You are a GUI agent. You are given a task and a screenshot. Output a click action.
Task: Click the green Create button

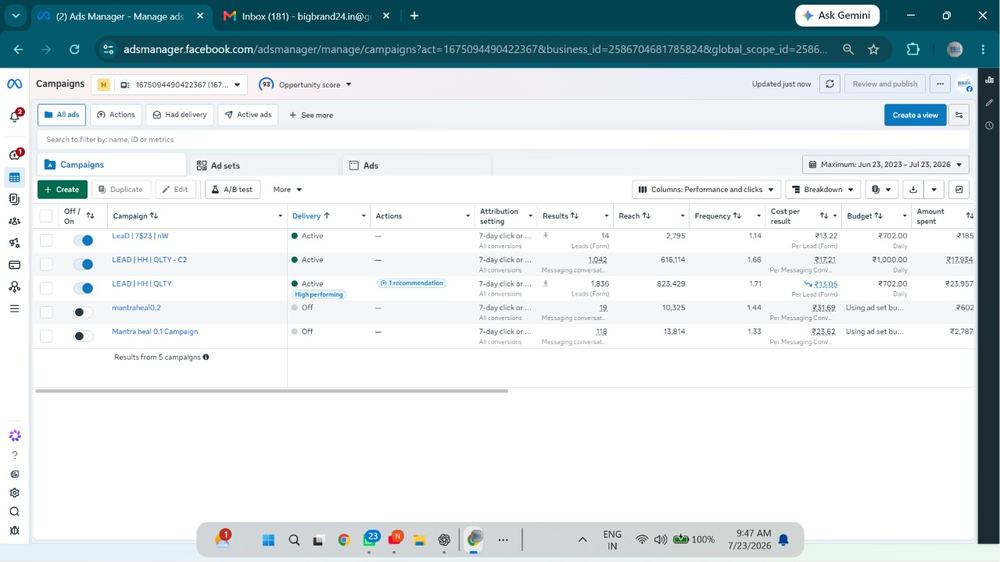click(62, 189)
